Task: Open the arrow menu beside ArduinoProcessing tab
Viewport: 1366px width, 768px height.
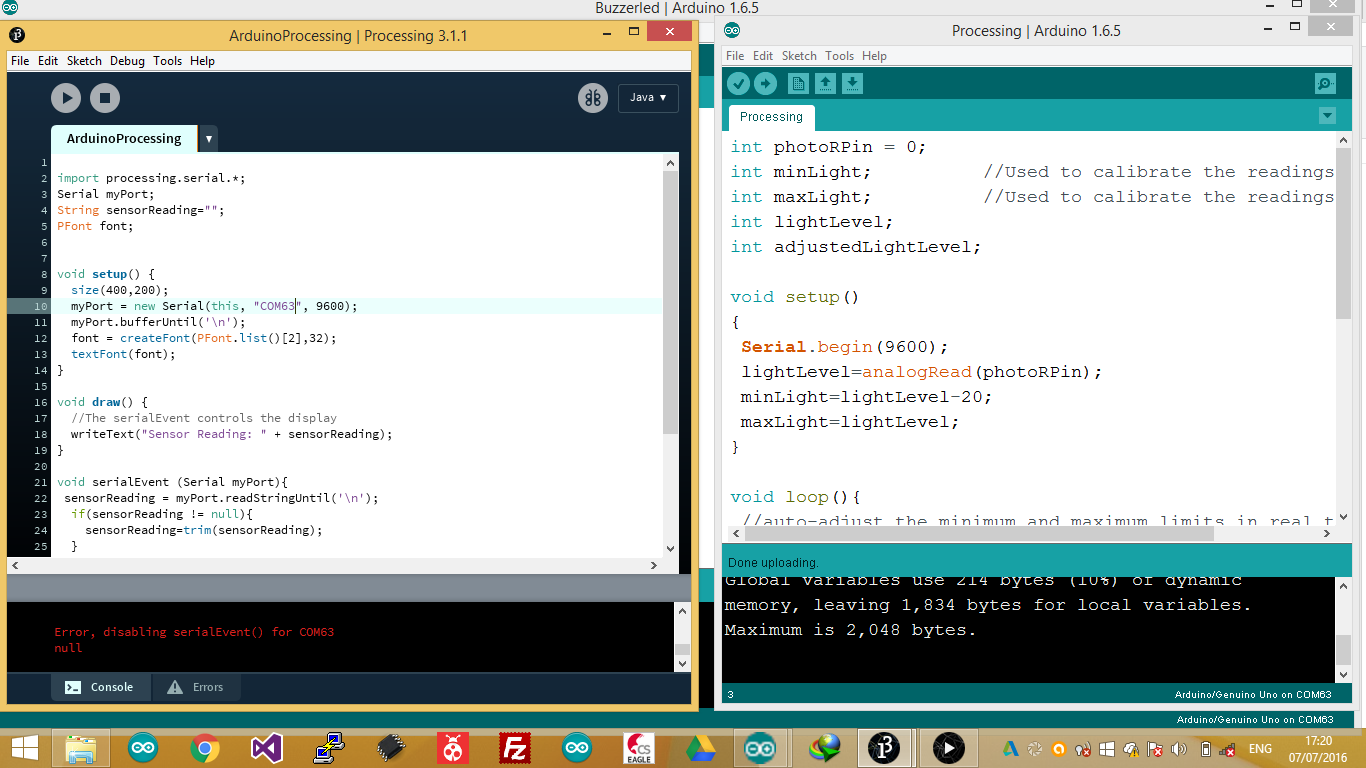Action: coord(209,139)
